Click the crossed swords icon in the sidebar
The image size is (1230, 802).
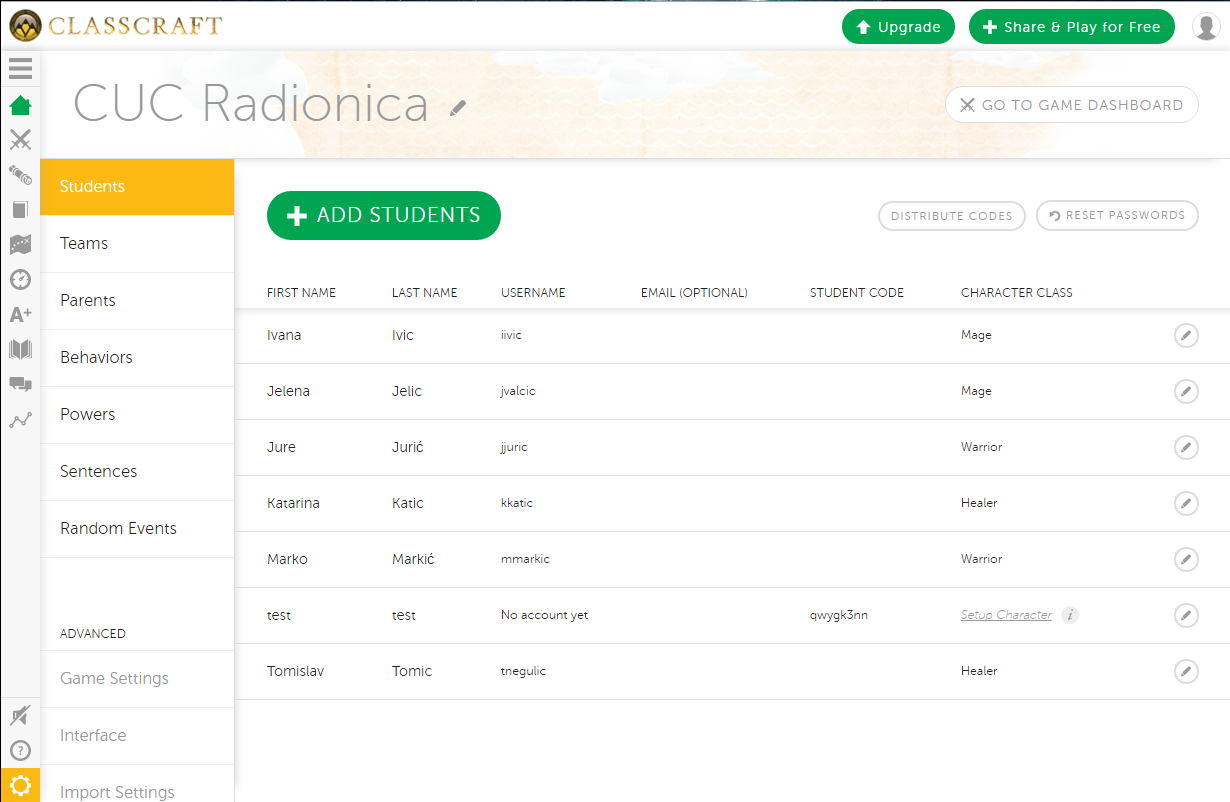pos(20,140)
